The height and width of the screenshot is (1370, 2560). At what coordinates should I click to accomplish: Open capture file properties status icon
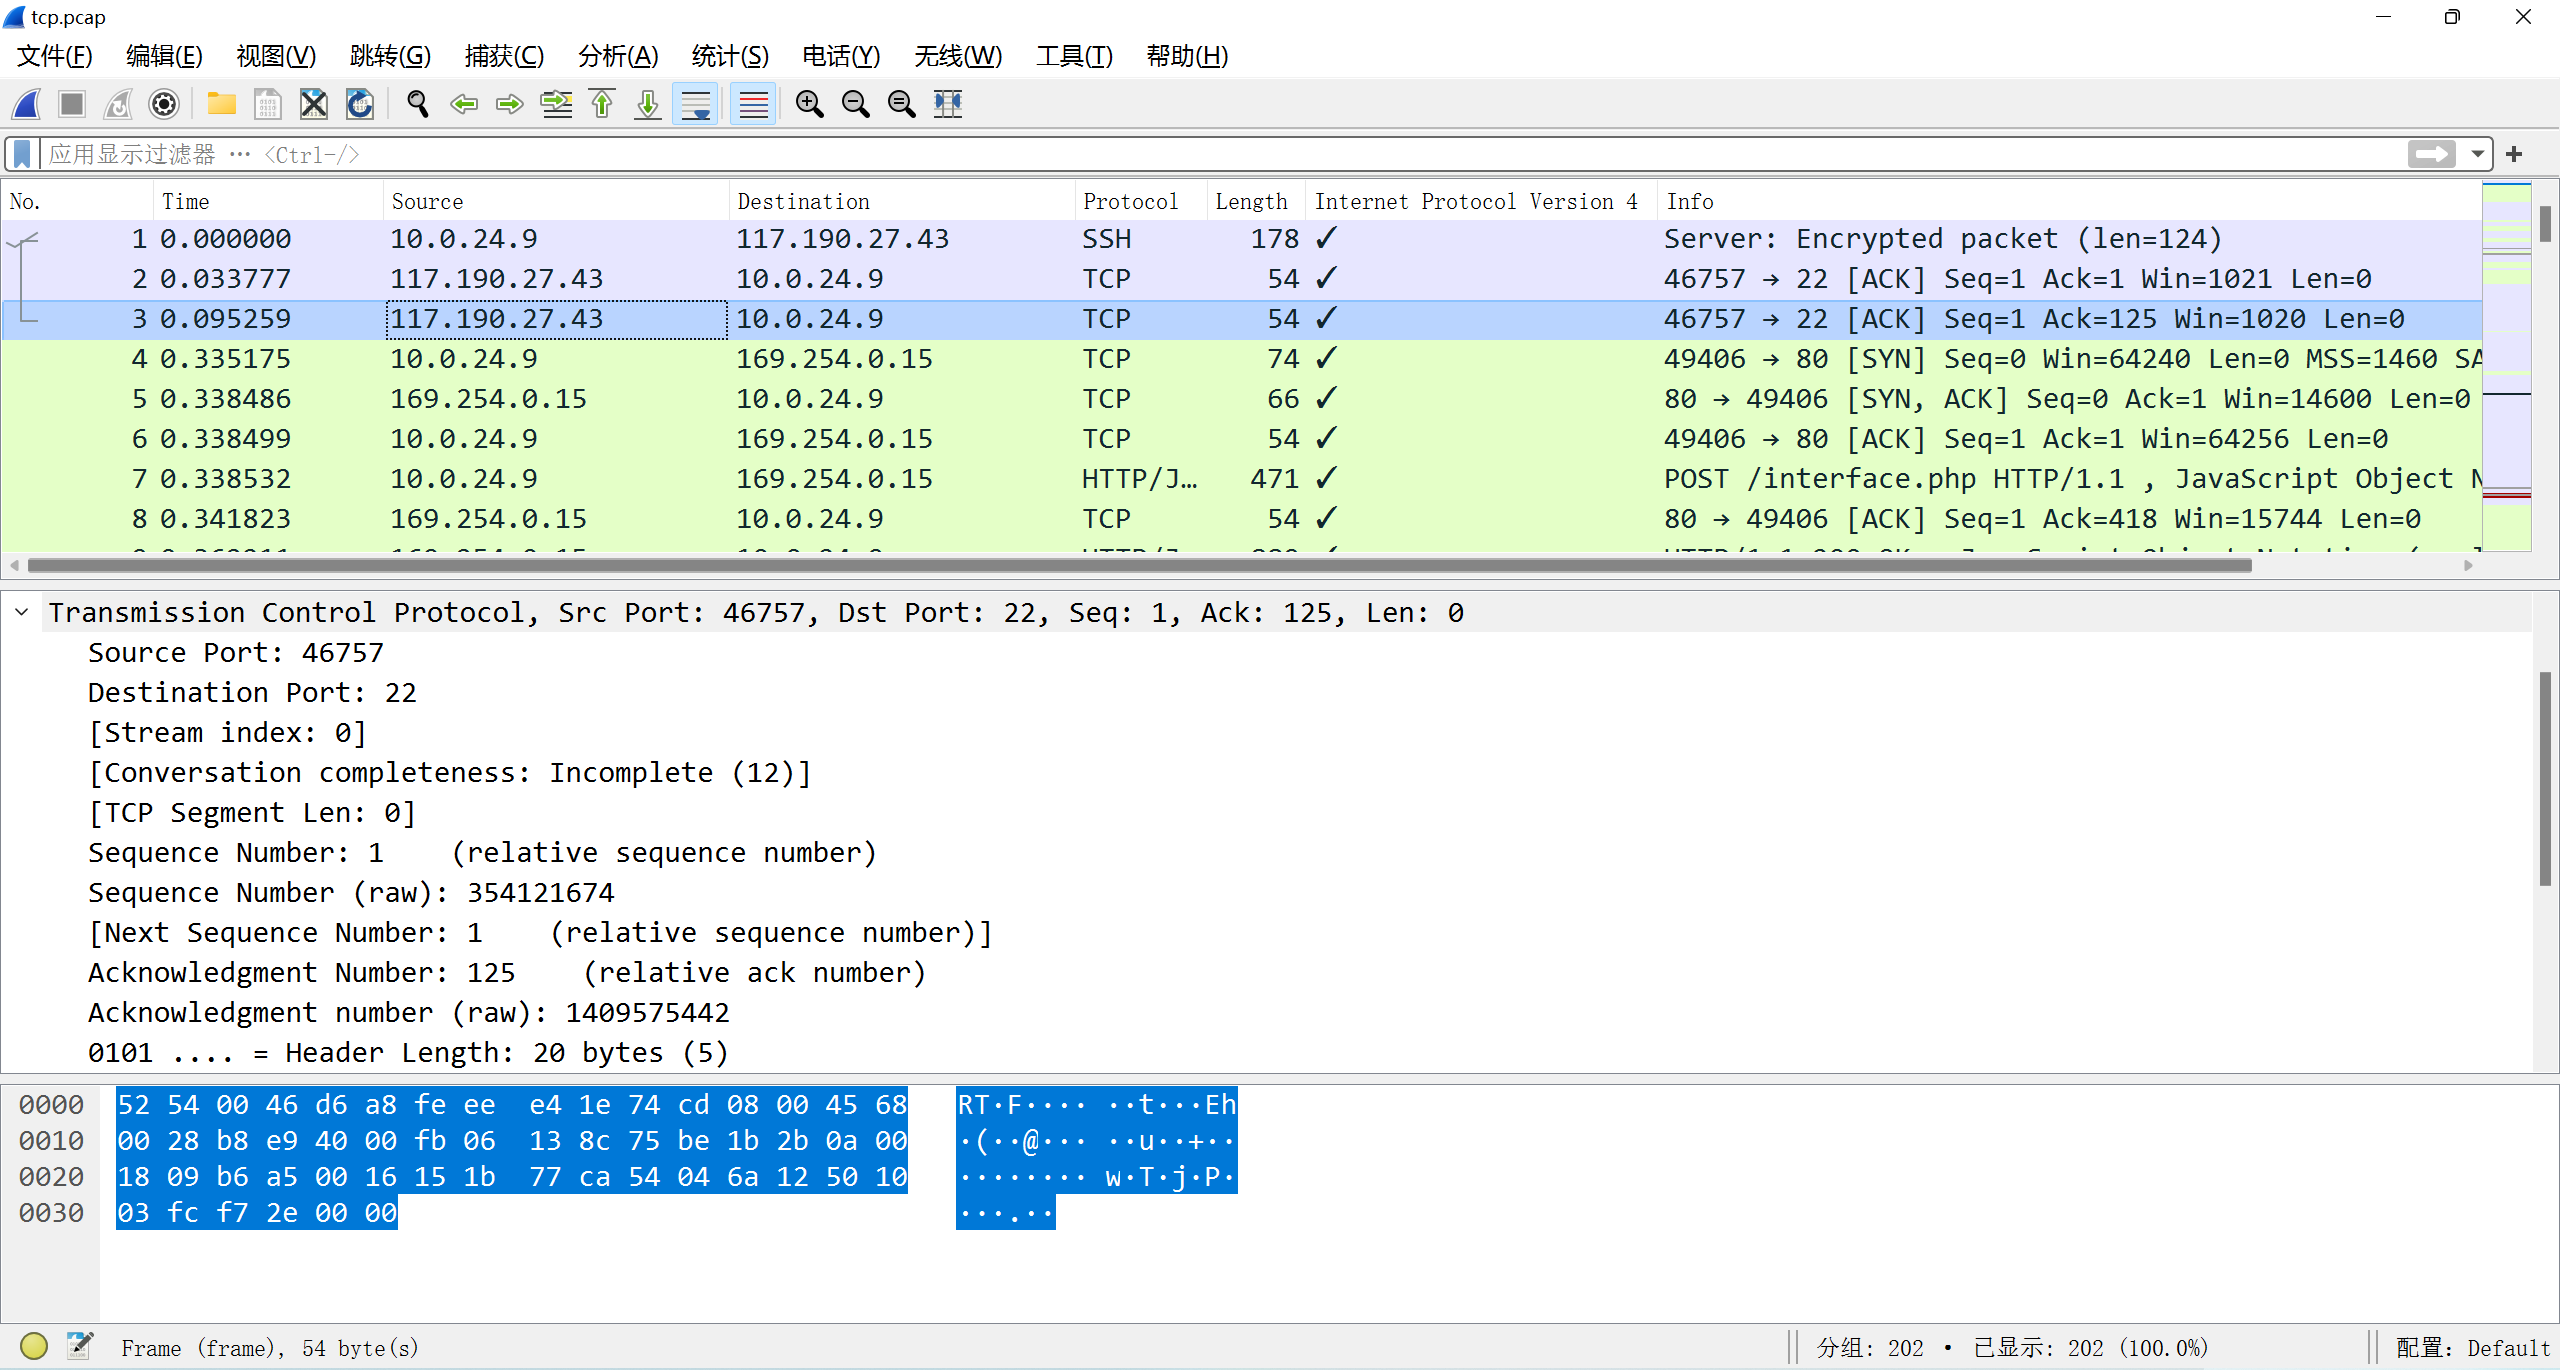coord(80,1346)
